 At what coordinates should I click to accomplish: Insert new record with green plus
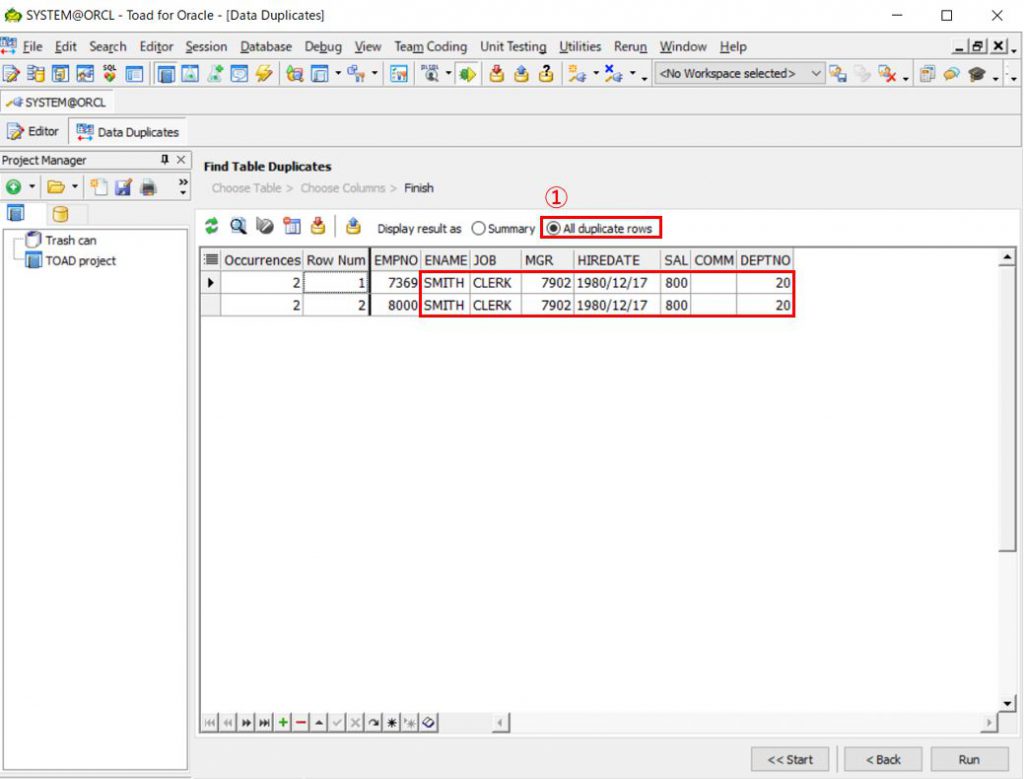click(x=283, y=722)
